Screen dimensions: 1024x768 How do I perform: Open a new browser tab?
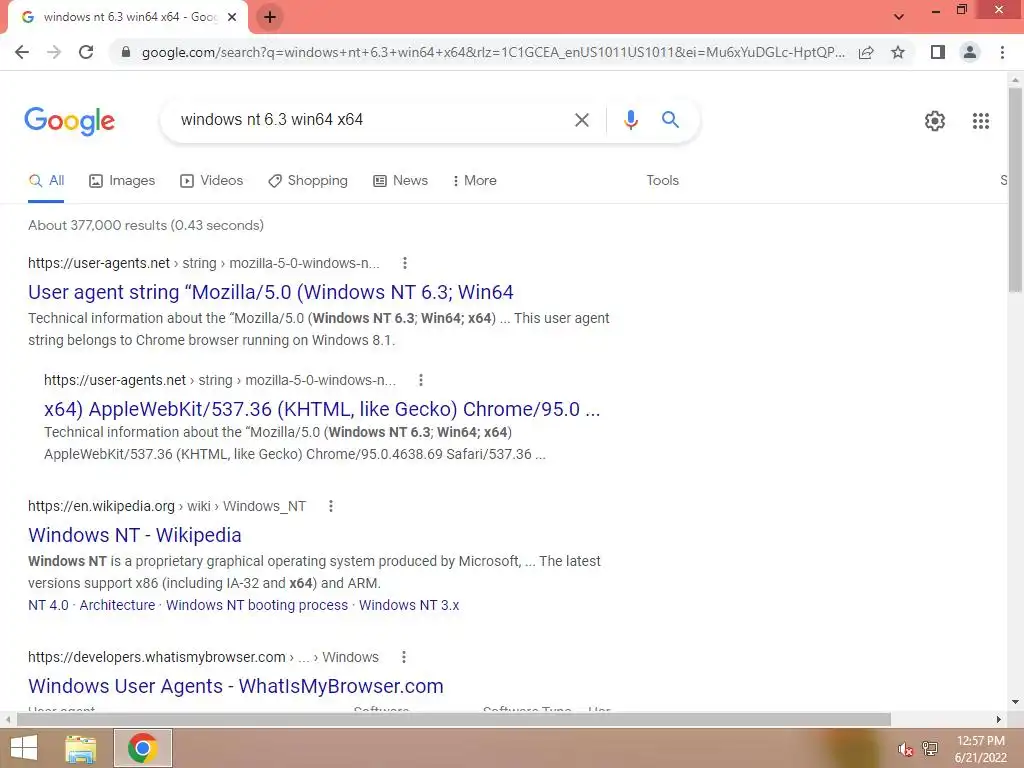[x=270, y=17]
